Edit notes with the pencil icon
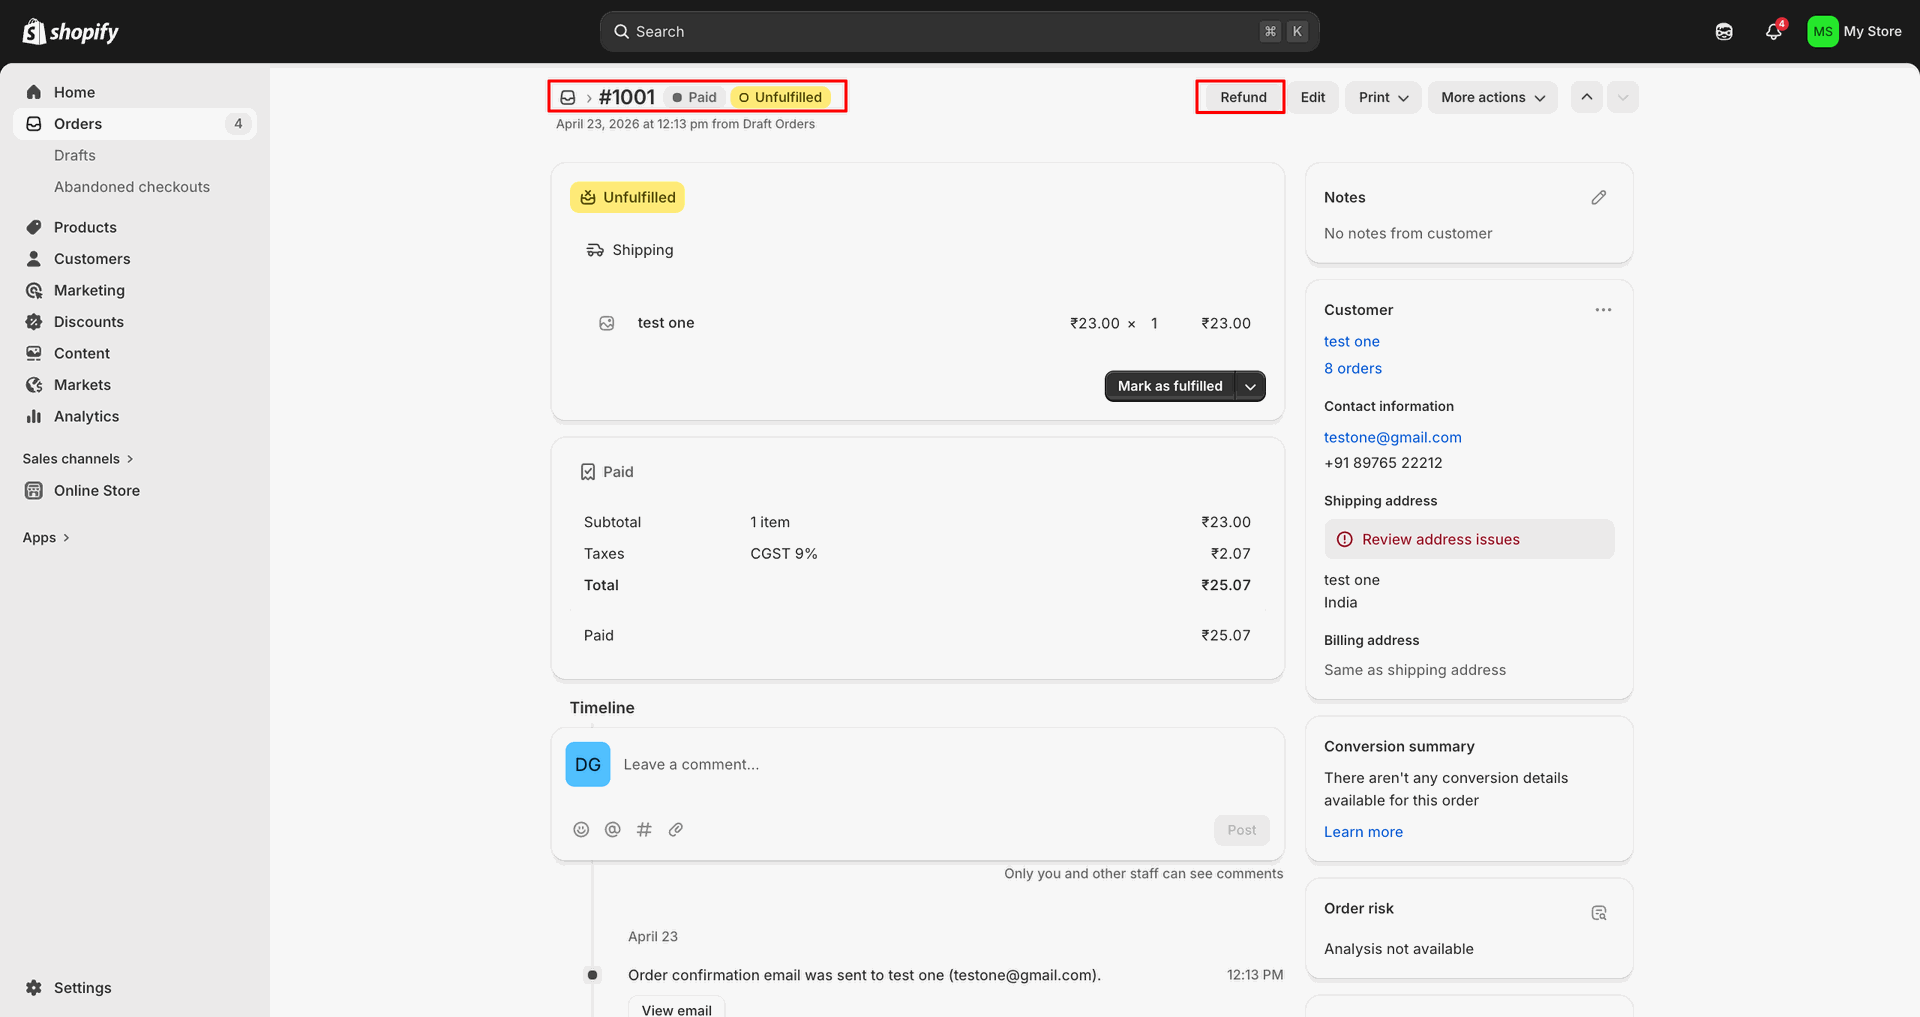 pyautogui.click(x=1599, y=198)
